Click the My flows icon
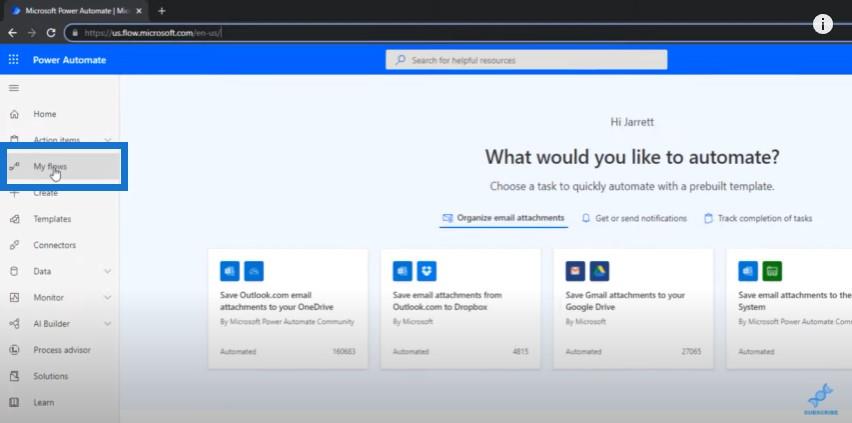The image size is (852, 423). coord(15,166)
